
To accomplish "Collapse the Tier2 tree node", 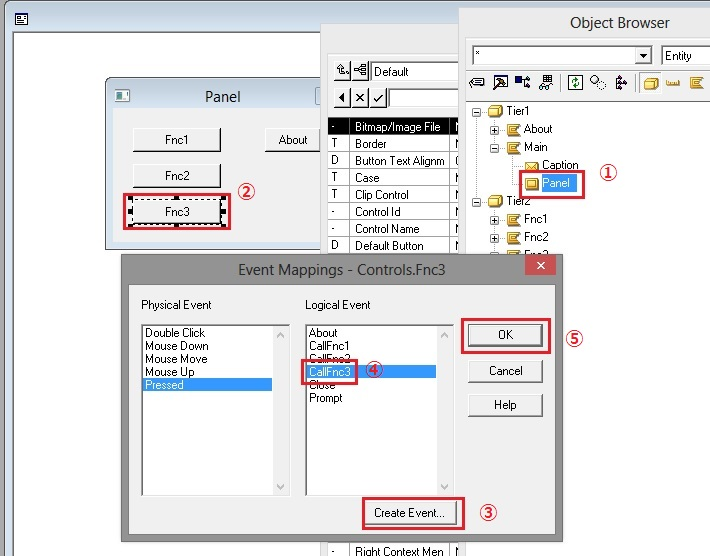I will (476, 202).
